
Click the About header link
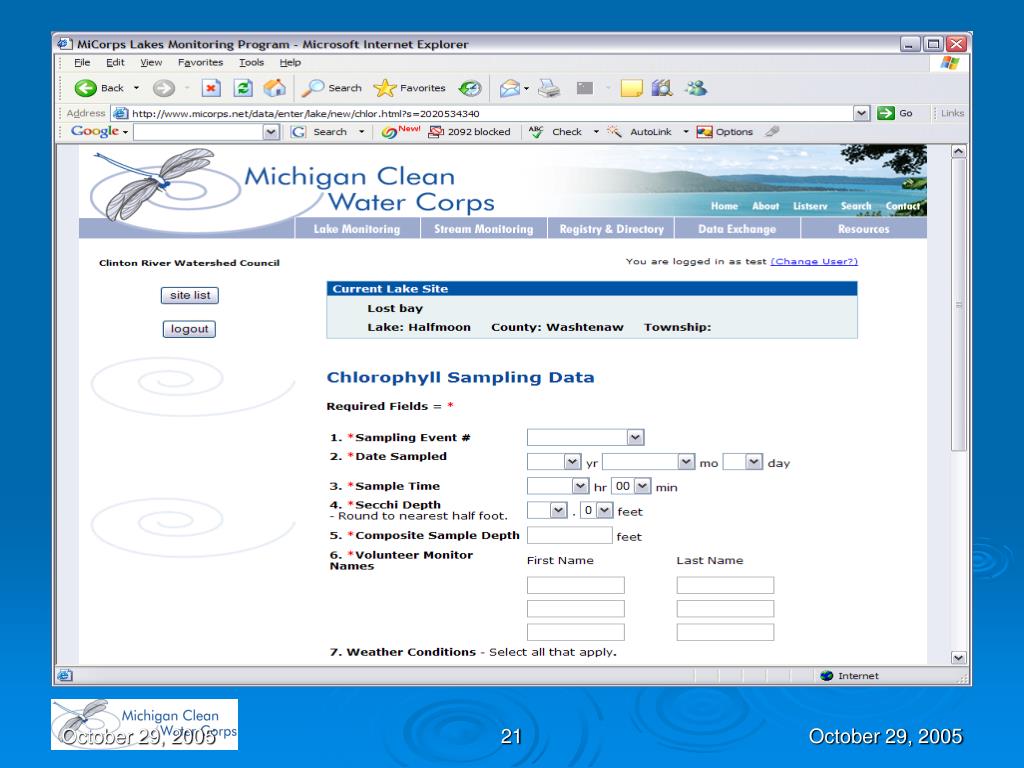point(765,206)
